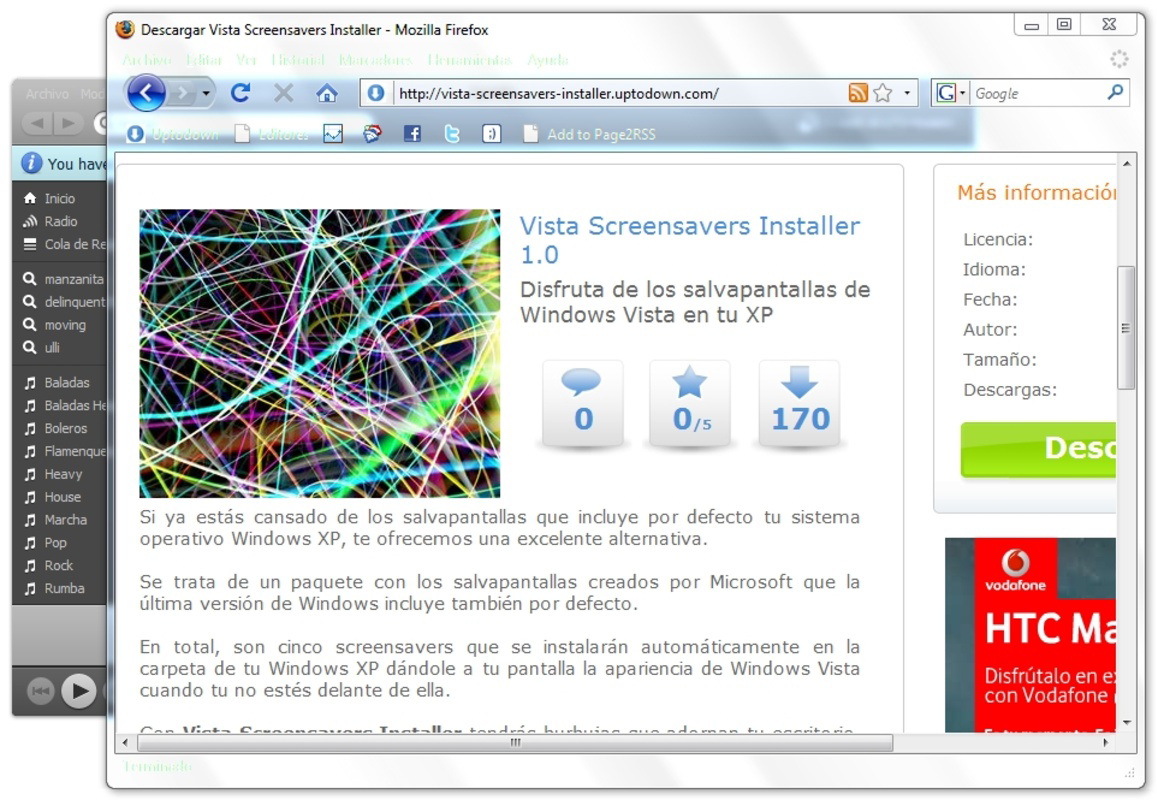Open Cola de Re... queue in music player
This screenshot has height=800, width=1158.
[64, 244]
